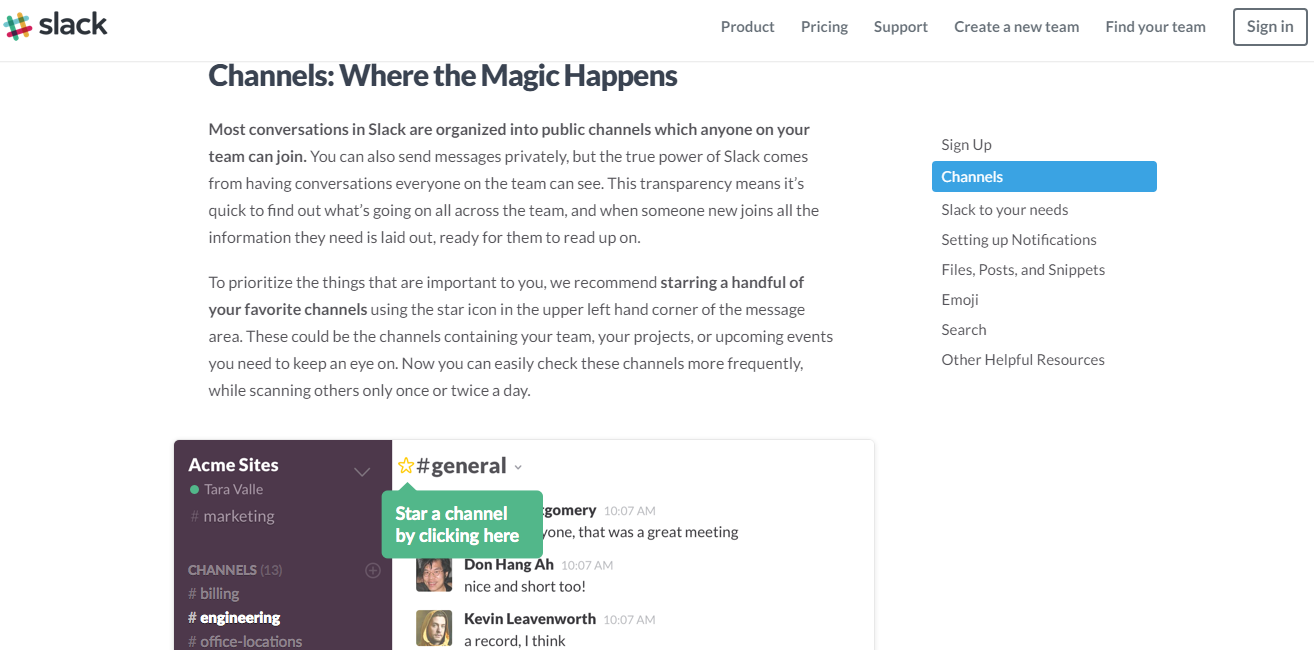Click Create a new team
The height and width of the screenshot is (650, 1314).
click(x=1016, y=27)
